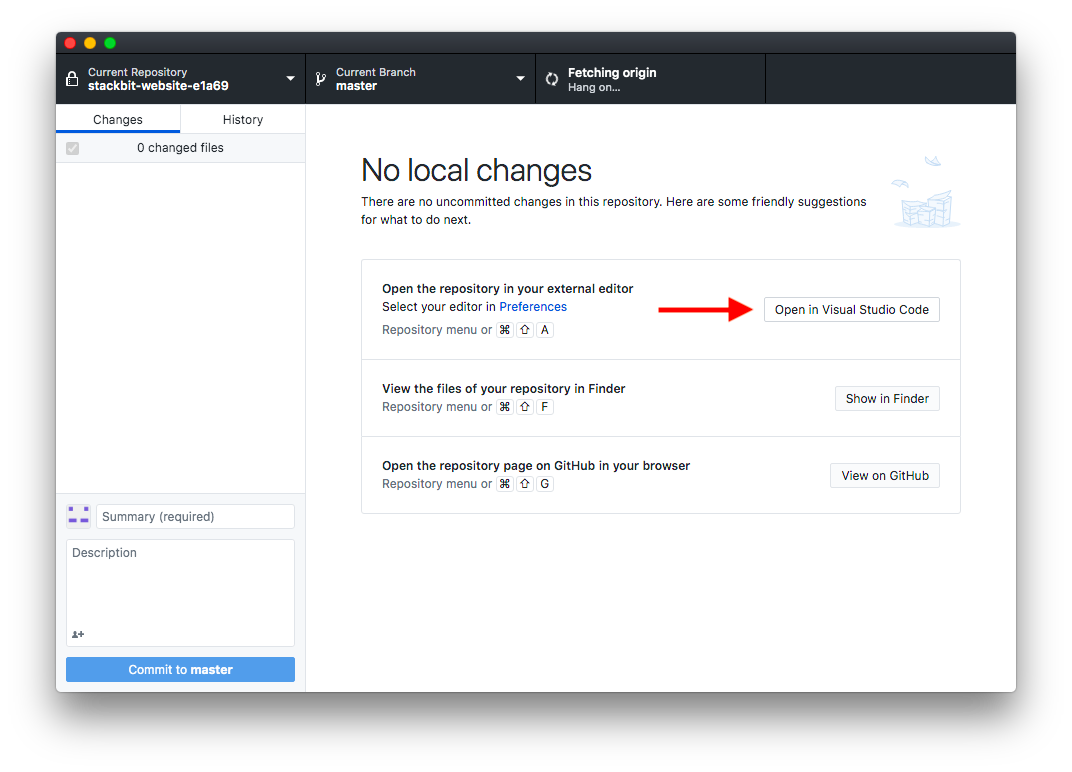Click the red close window button
This screenshot has height=772, width=1072.
(70, 43)
